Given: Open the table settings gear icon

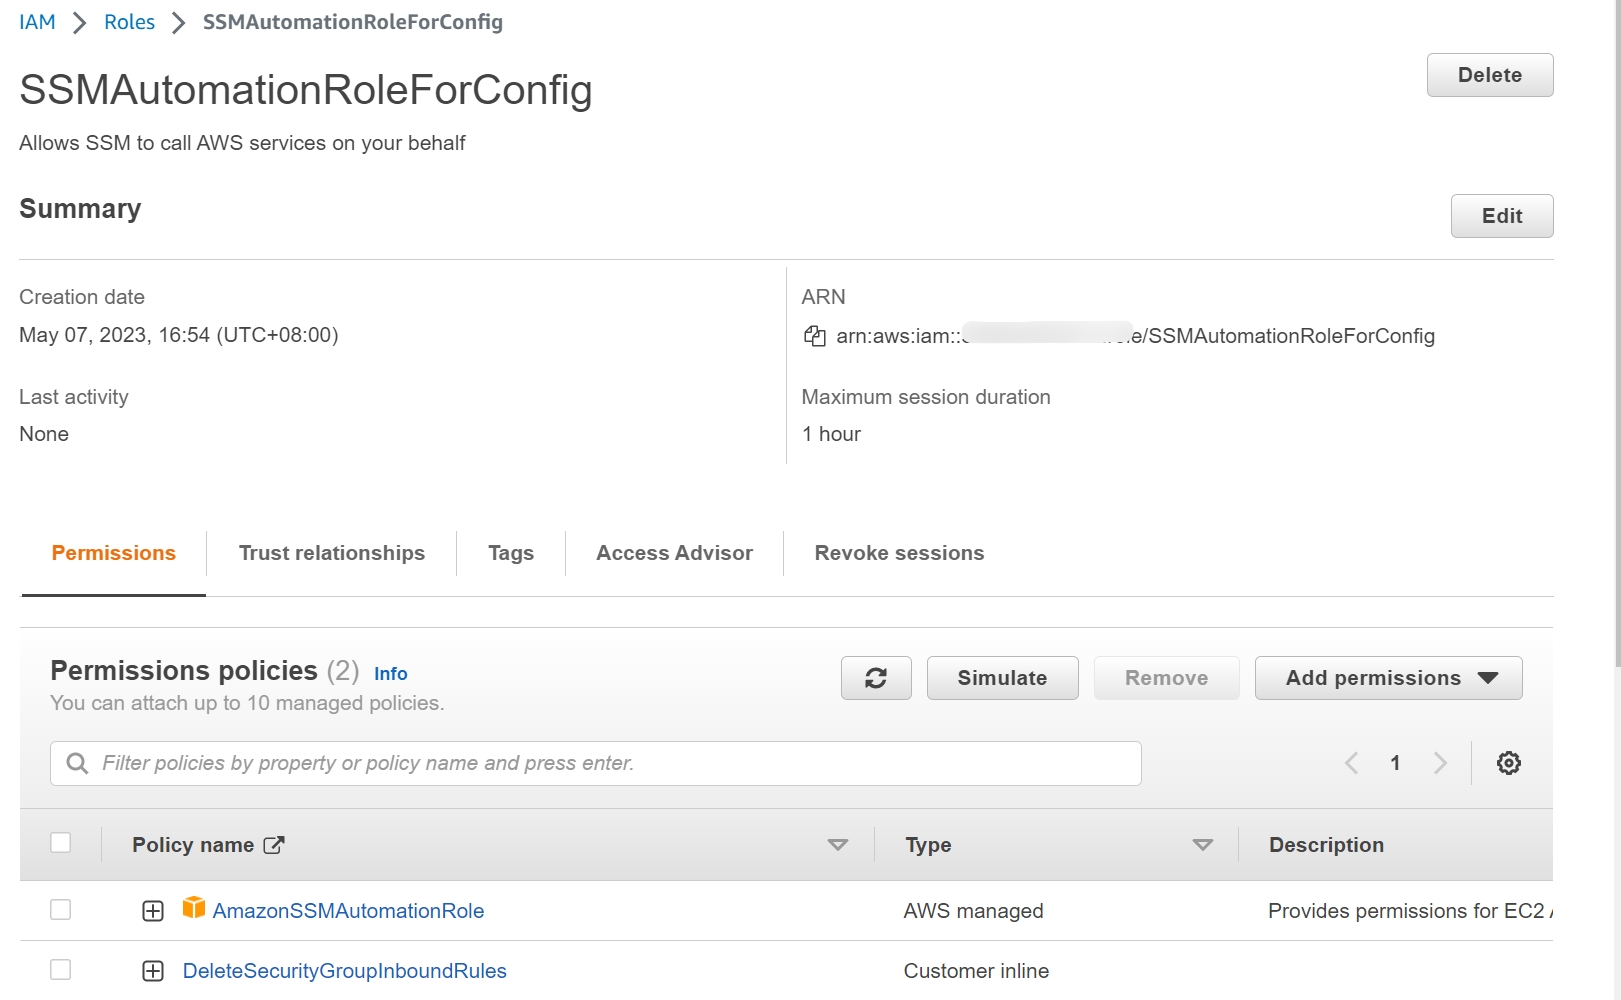Looking at the screenshot, I should pyautogui.click(x=1508, y=763).
